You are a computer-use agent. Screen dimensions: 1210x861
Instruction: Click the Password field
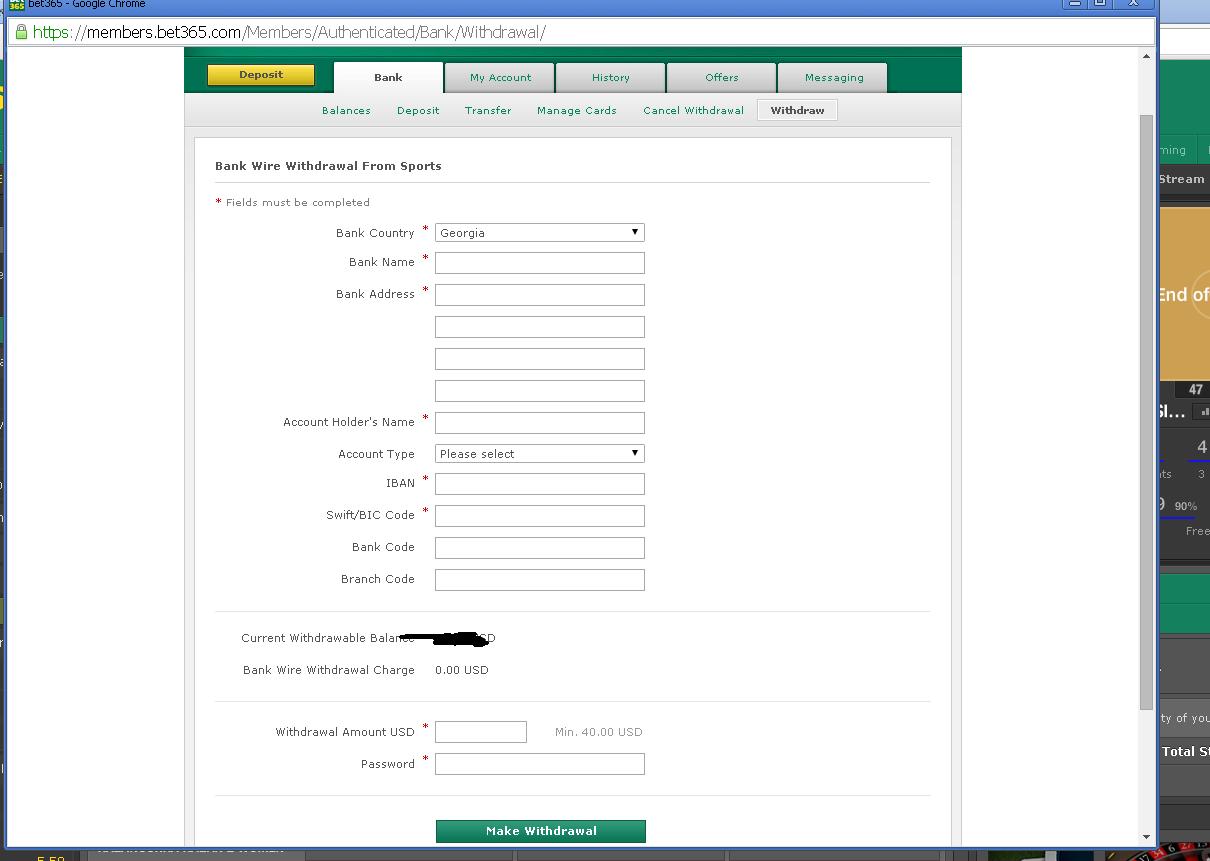540,764
